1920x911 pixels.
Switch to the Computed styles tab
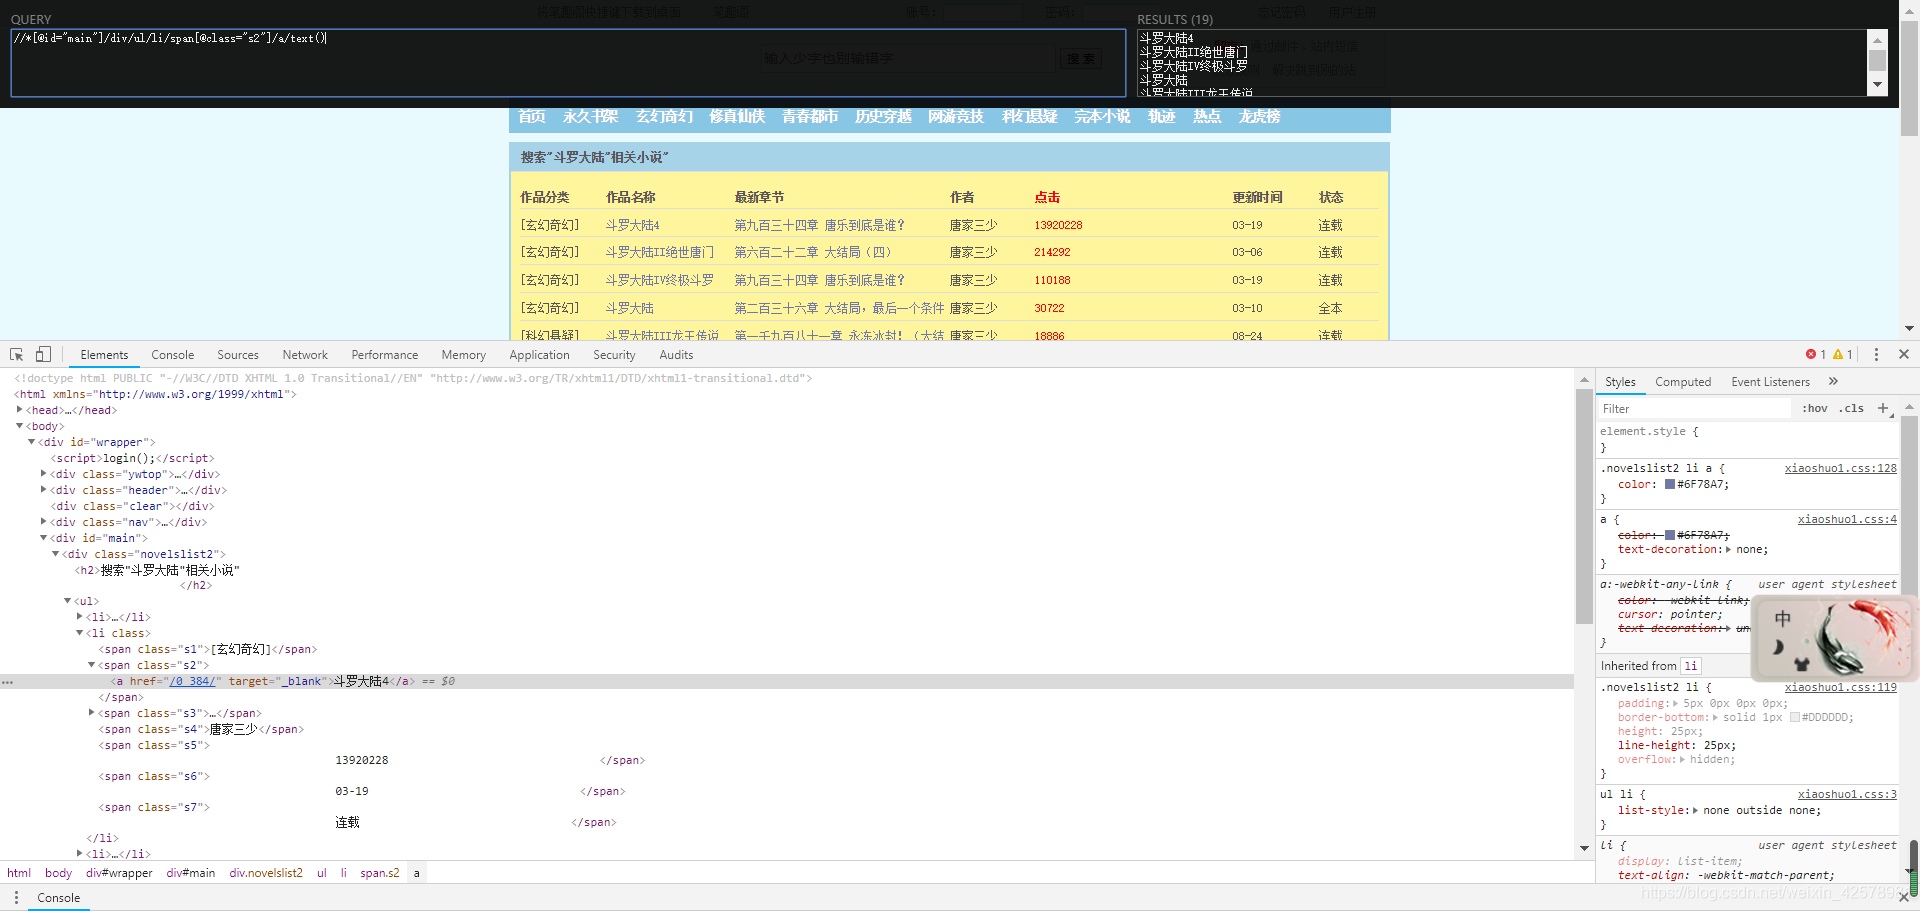click(1683, 382)
